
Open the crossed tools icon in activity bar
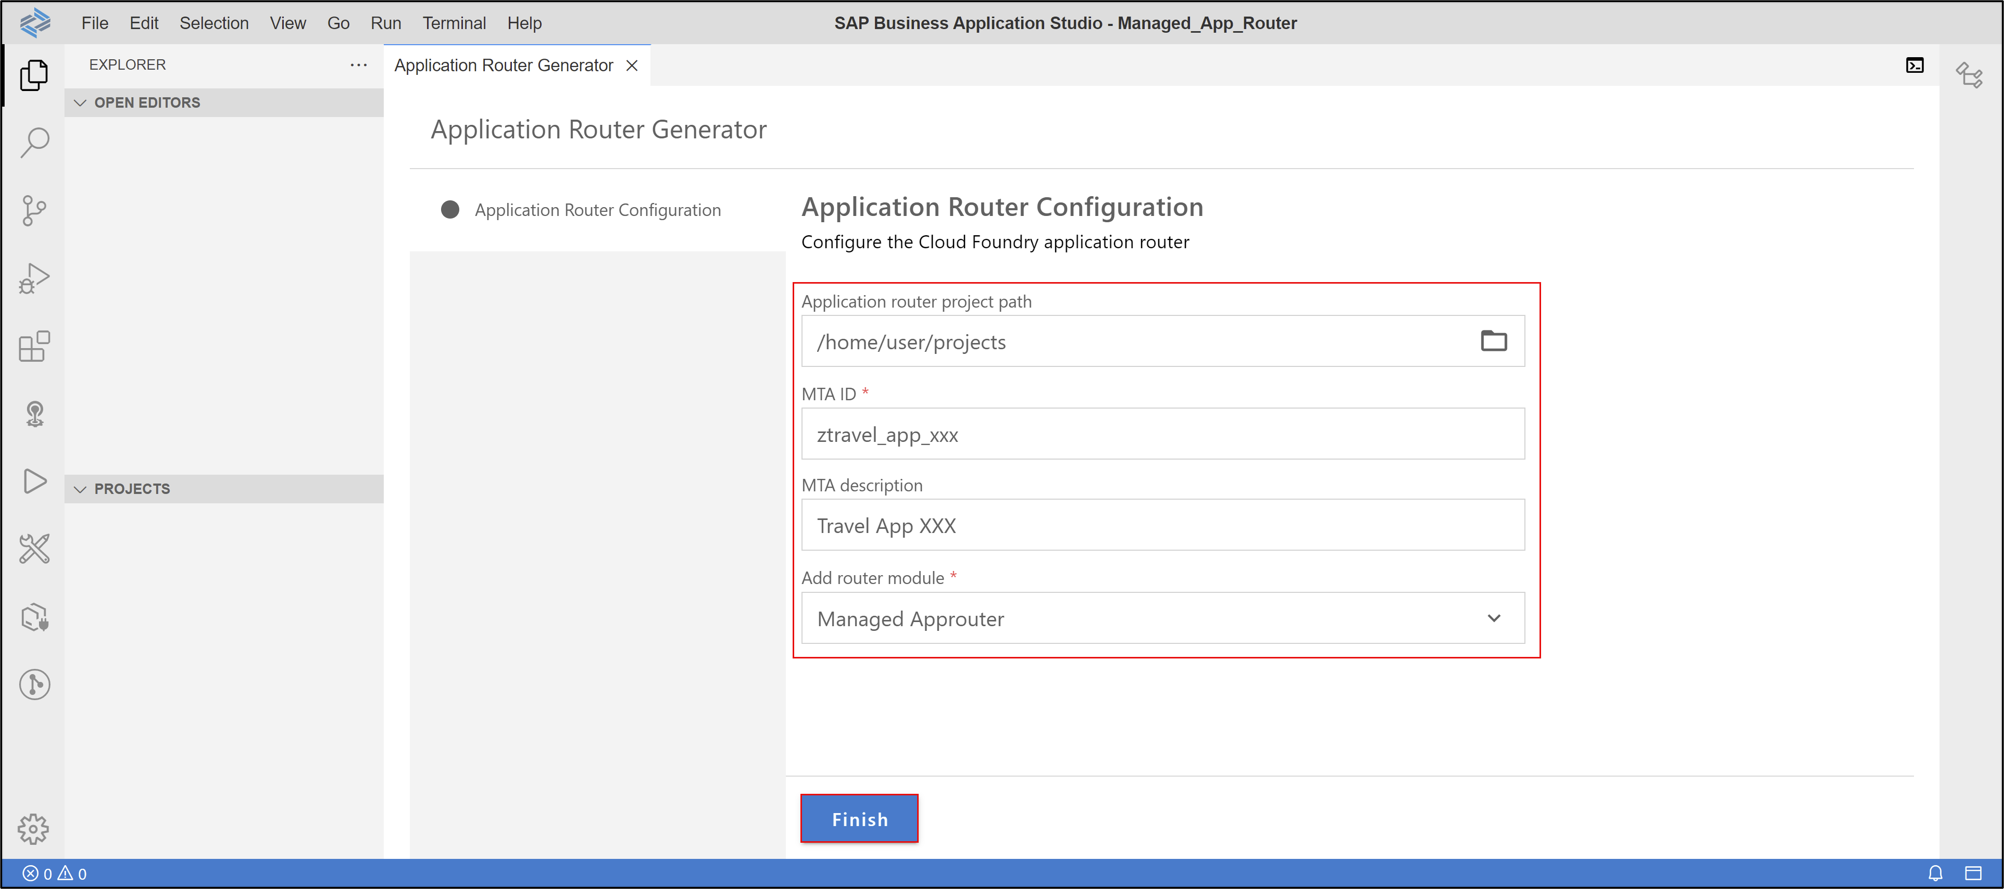(34, 549)
